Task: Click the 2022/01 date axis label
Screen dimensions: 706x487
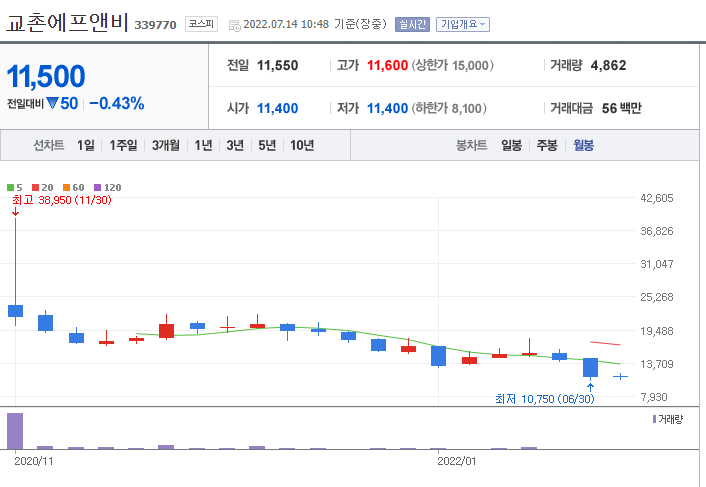Action: tap(457, 461)
